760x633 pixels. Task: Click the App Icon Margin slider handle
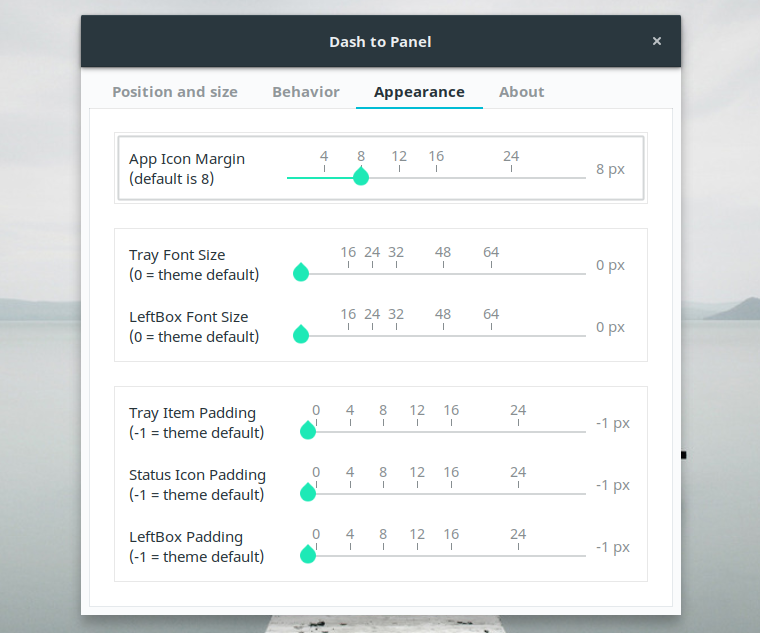click(x=361, y=177)
